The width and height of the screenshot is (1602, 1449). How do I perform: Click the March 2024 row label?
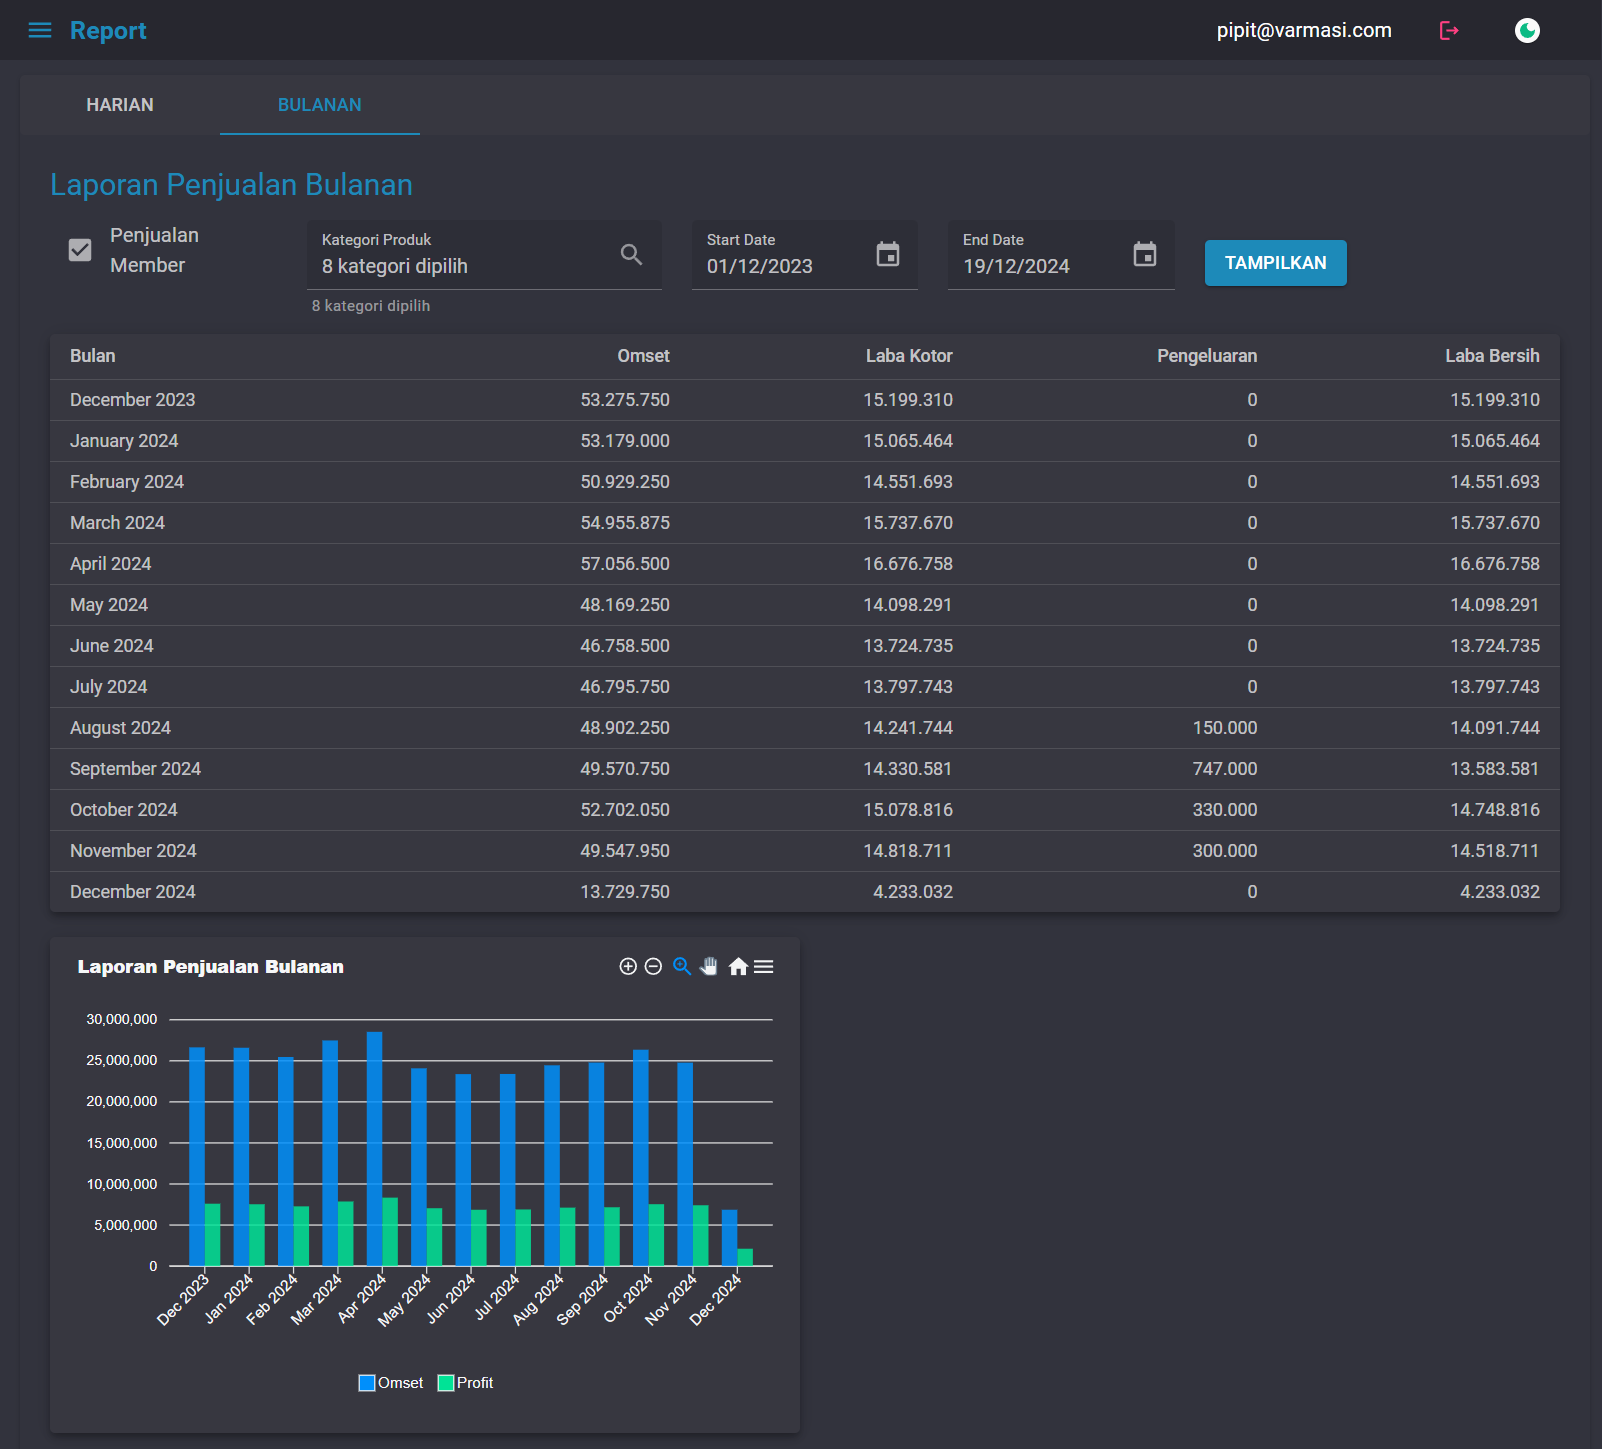[117, 523]
